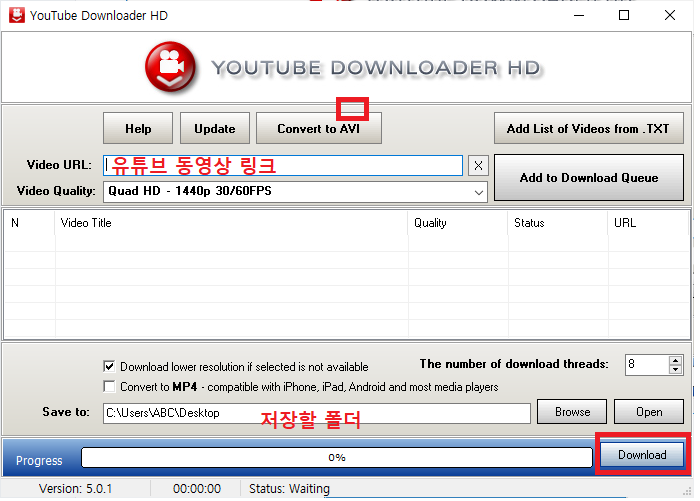
Task: Decrease the download threads with down arrow
Action: [x=675, y=370]
